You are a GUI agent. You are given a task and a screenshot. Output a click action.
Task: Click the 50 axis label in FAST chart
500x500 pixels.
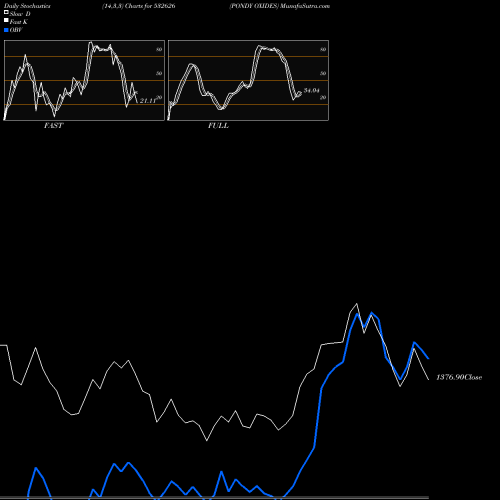tap(159, 73)
